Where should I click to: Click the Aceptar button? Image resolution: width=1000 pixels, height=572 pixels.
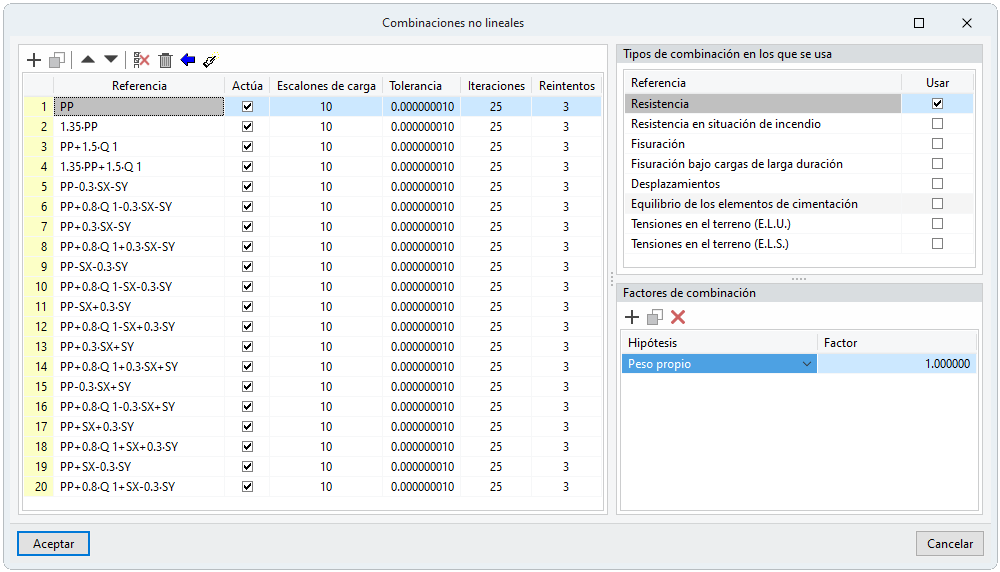pyautogui.click(x=54, y=544)
